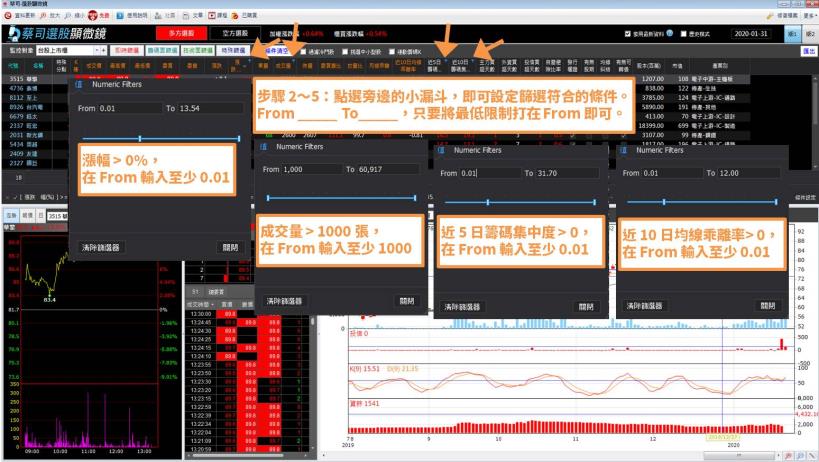Screen dimensions: 819x462
Task: Click the 縮小 zoom-out magnifier icon
Action: (x=68, y=16)
